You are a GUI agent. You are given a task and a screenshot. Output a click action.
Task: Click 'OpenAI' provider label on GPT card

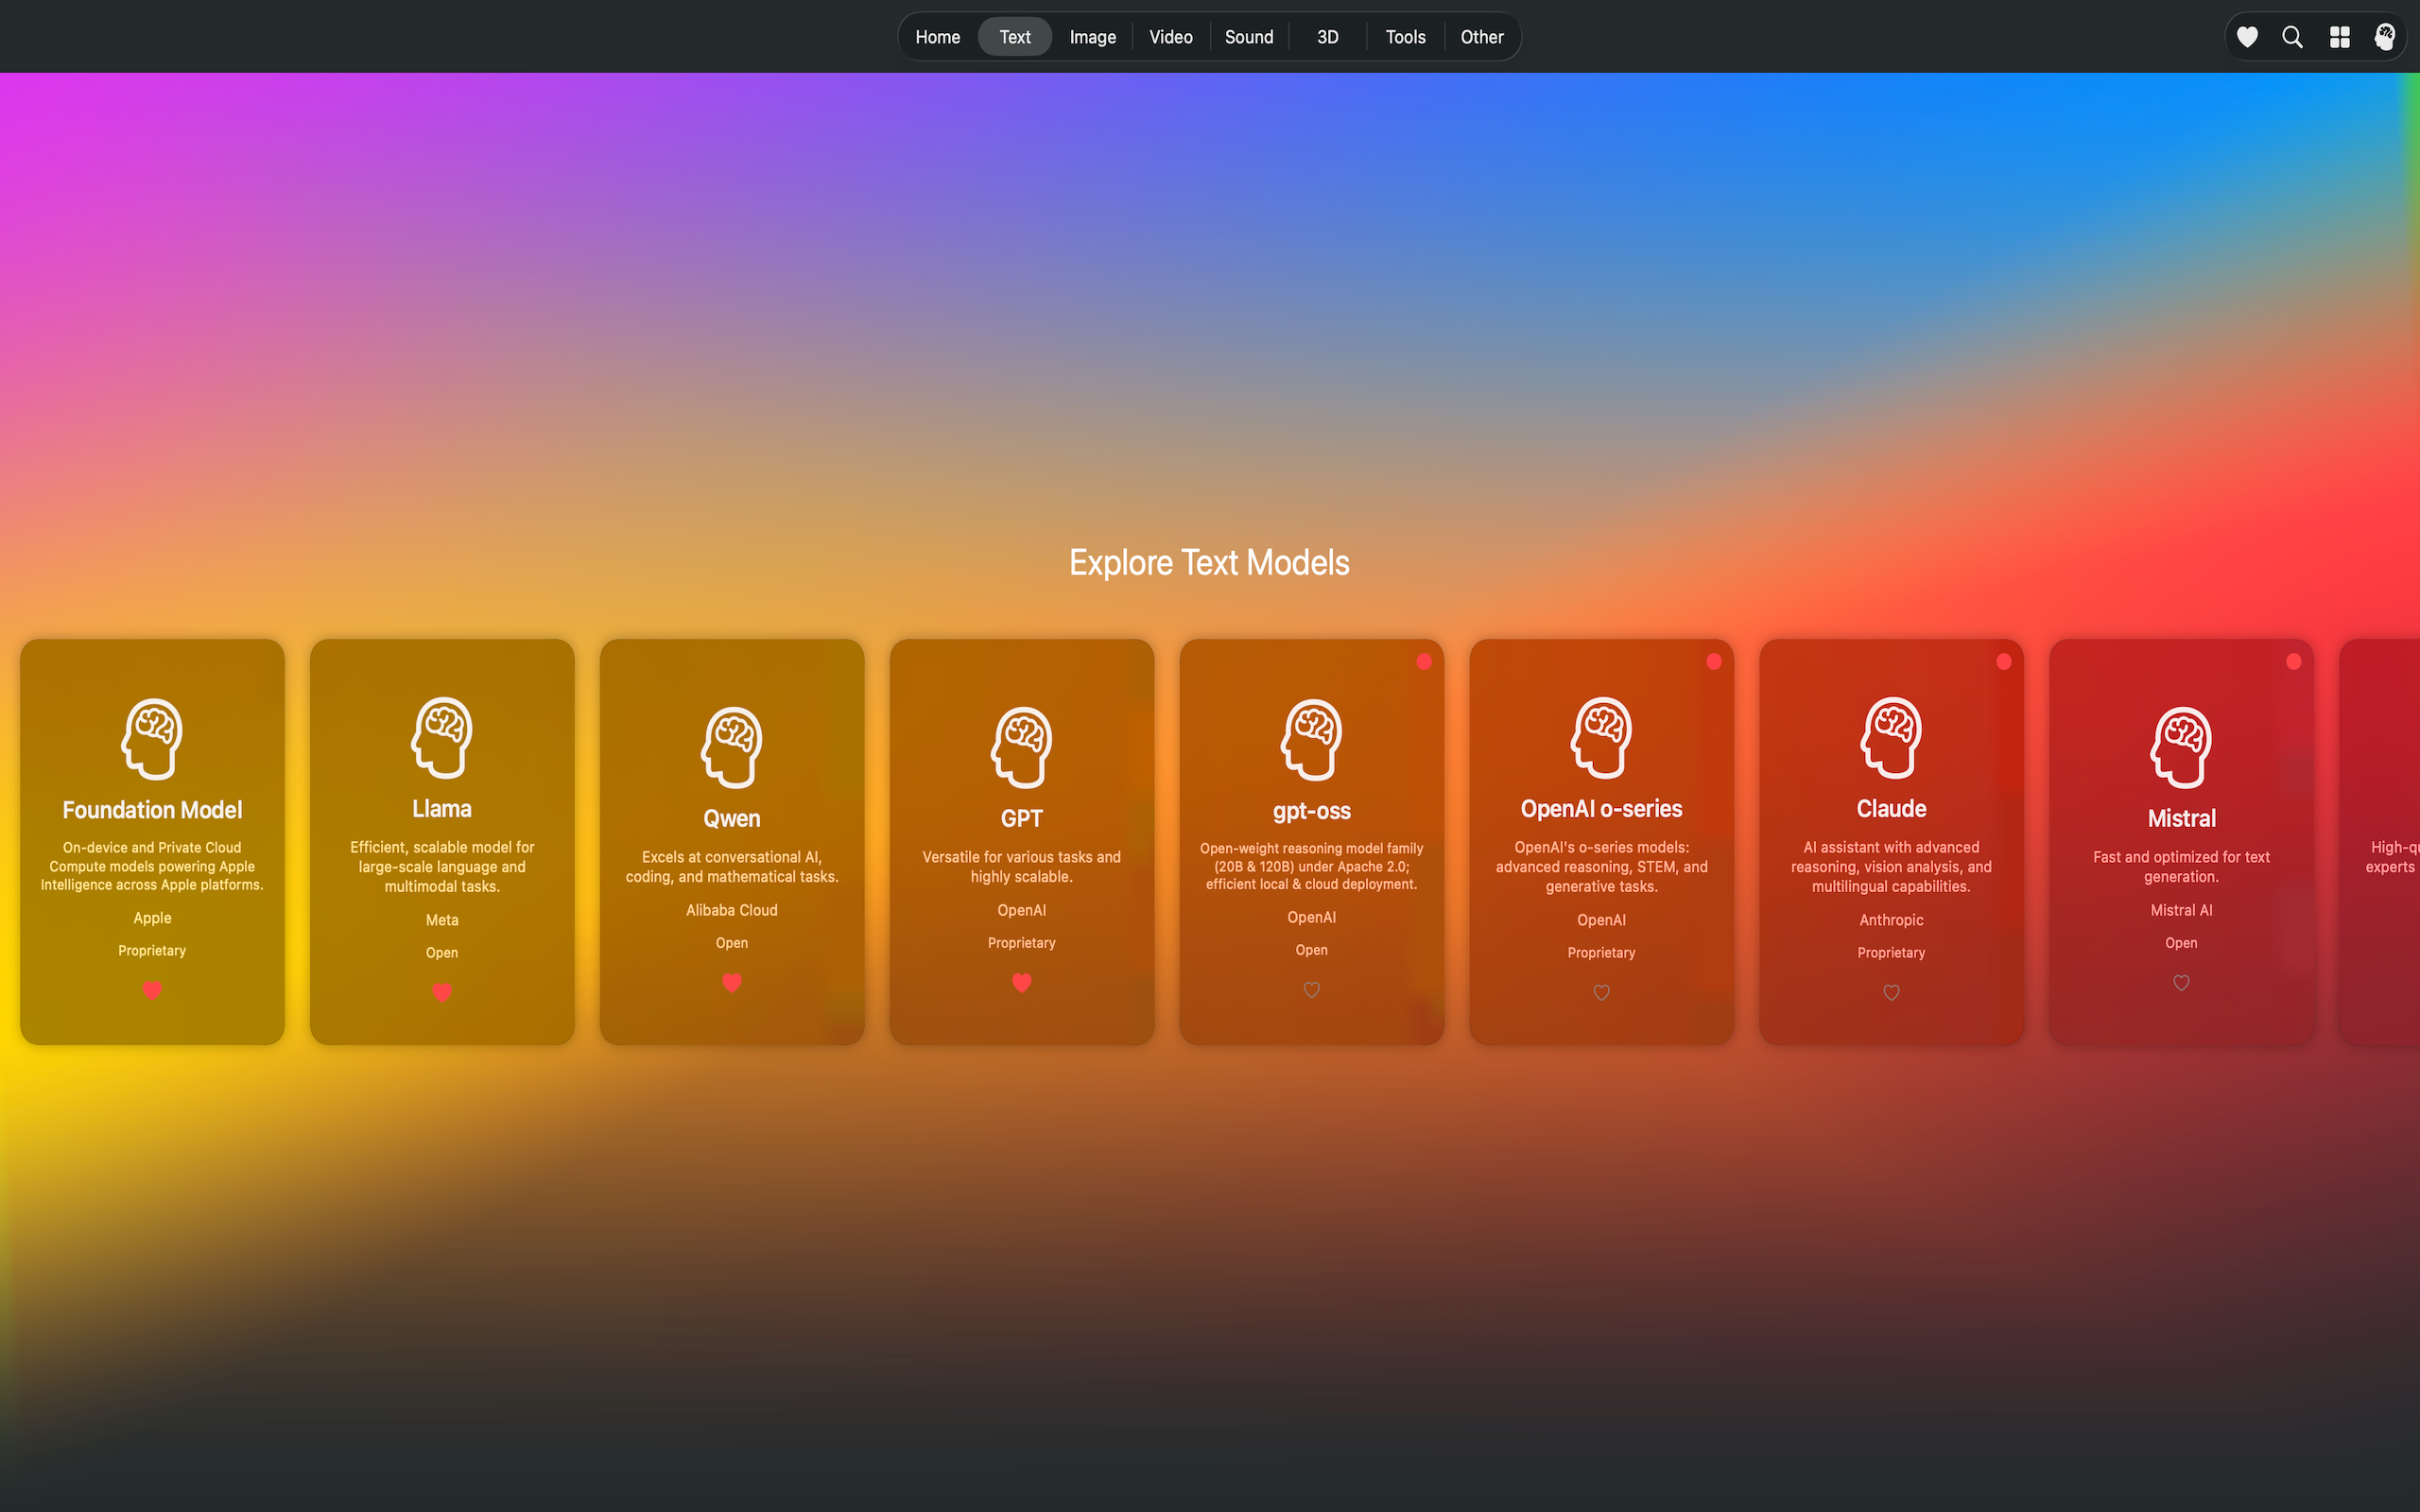pyautogui.click(x=1022, y=910)
